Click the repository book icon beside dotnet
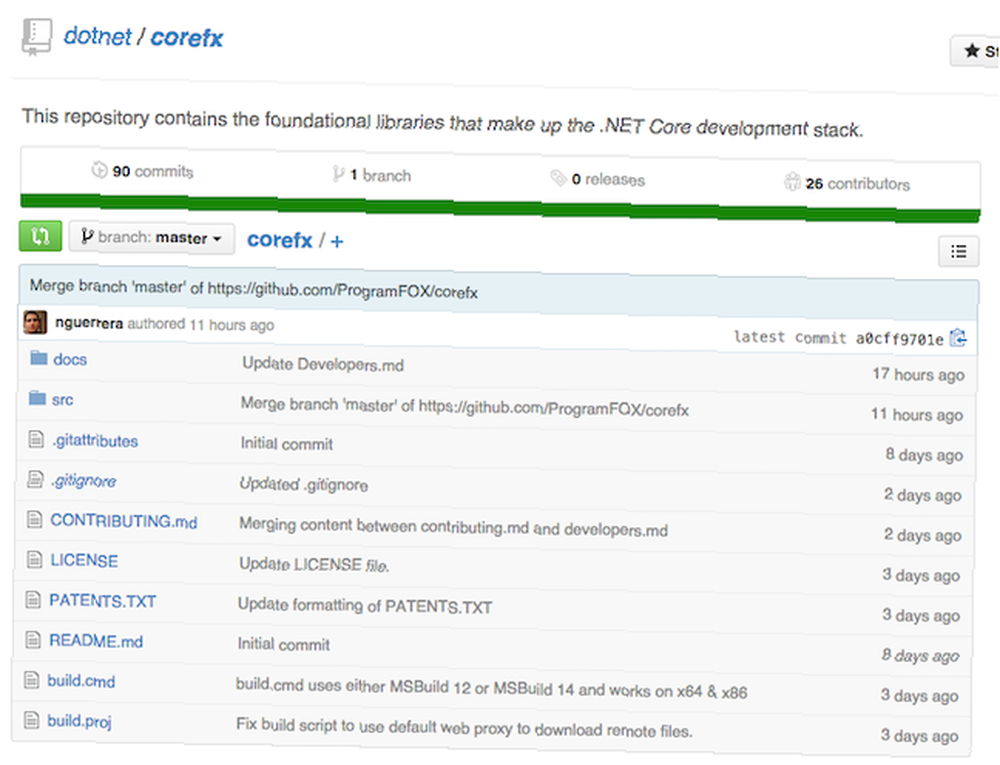The image size is (1000, 765). 36,38
